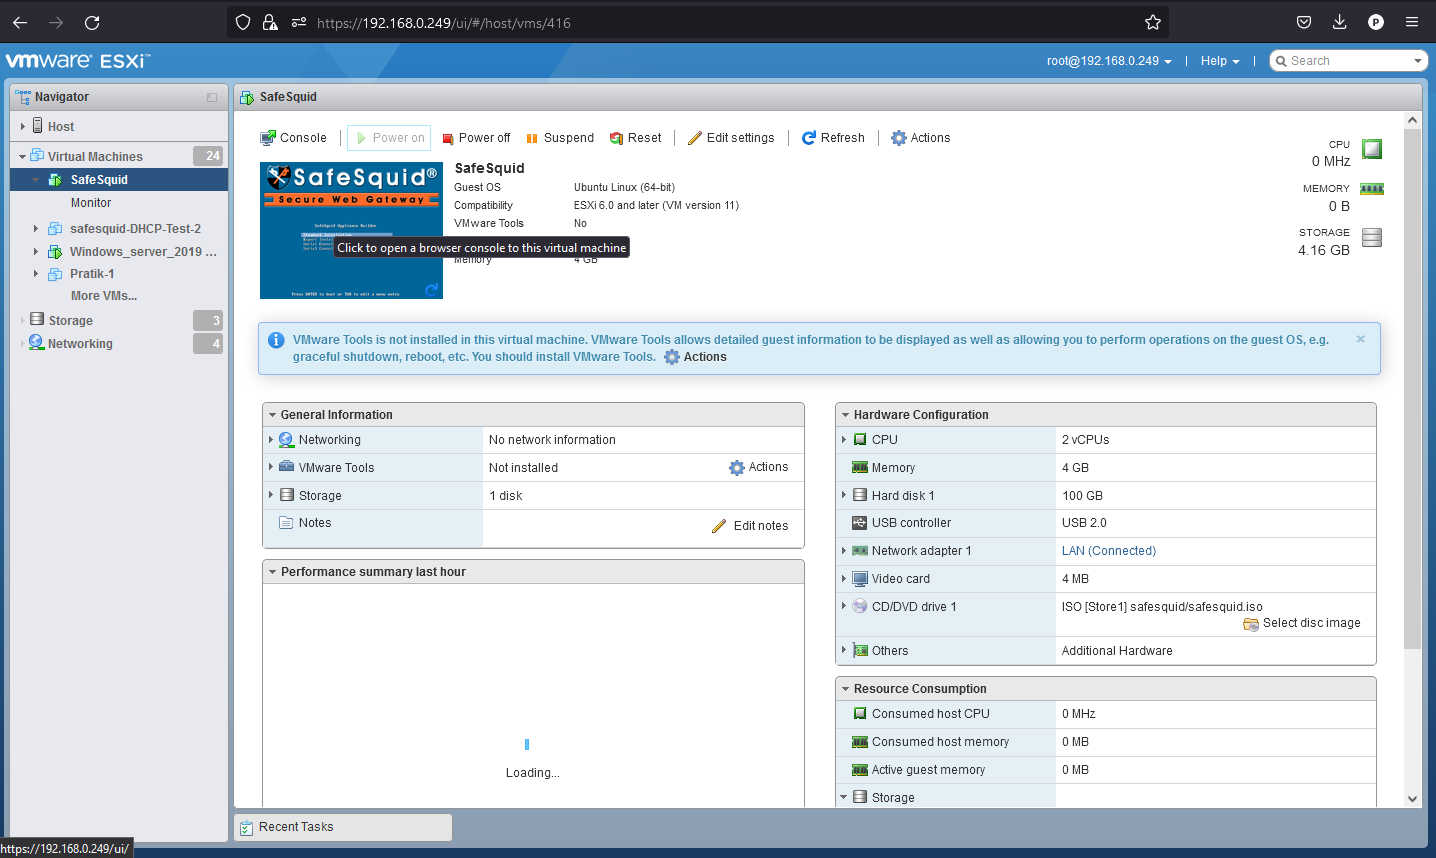Screen dimensions: 1436x858
Task: Click the VMware ESXi logo
Action: pyautogui.click(x=77, y=61)
